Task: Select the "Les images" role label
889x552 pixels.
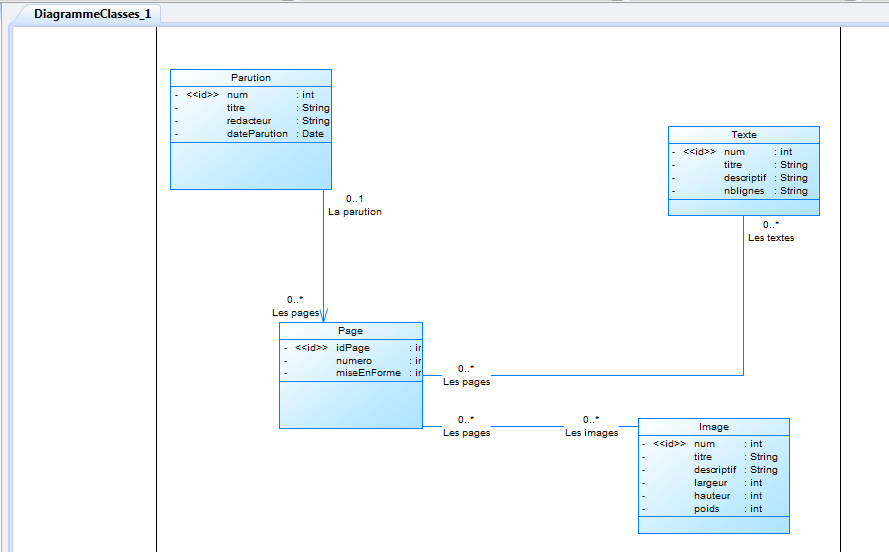Action: click(x=591, y=433)
